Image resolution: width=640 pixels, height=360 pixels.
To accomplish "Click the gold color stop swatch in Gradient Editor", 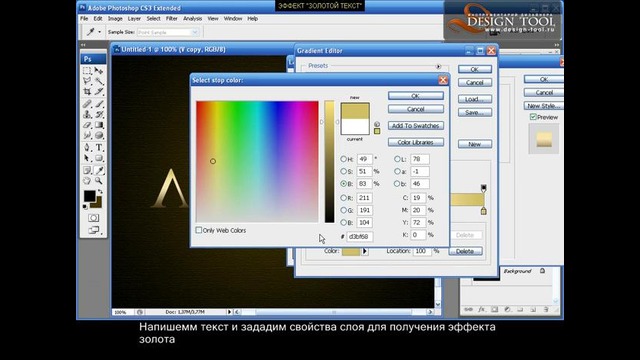I will point(351,251).
